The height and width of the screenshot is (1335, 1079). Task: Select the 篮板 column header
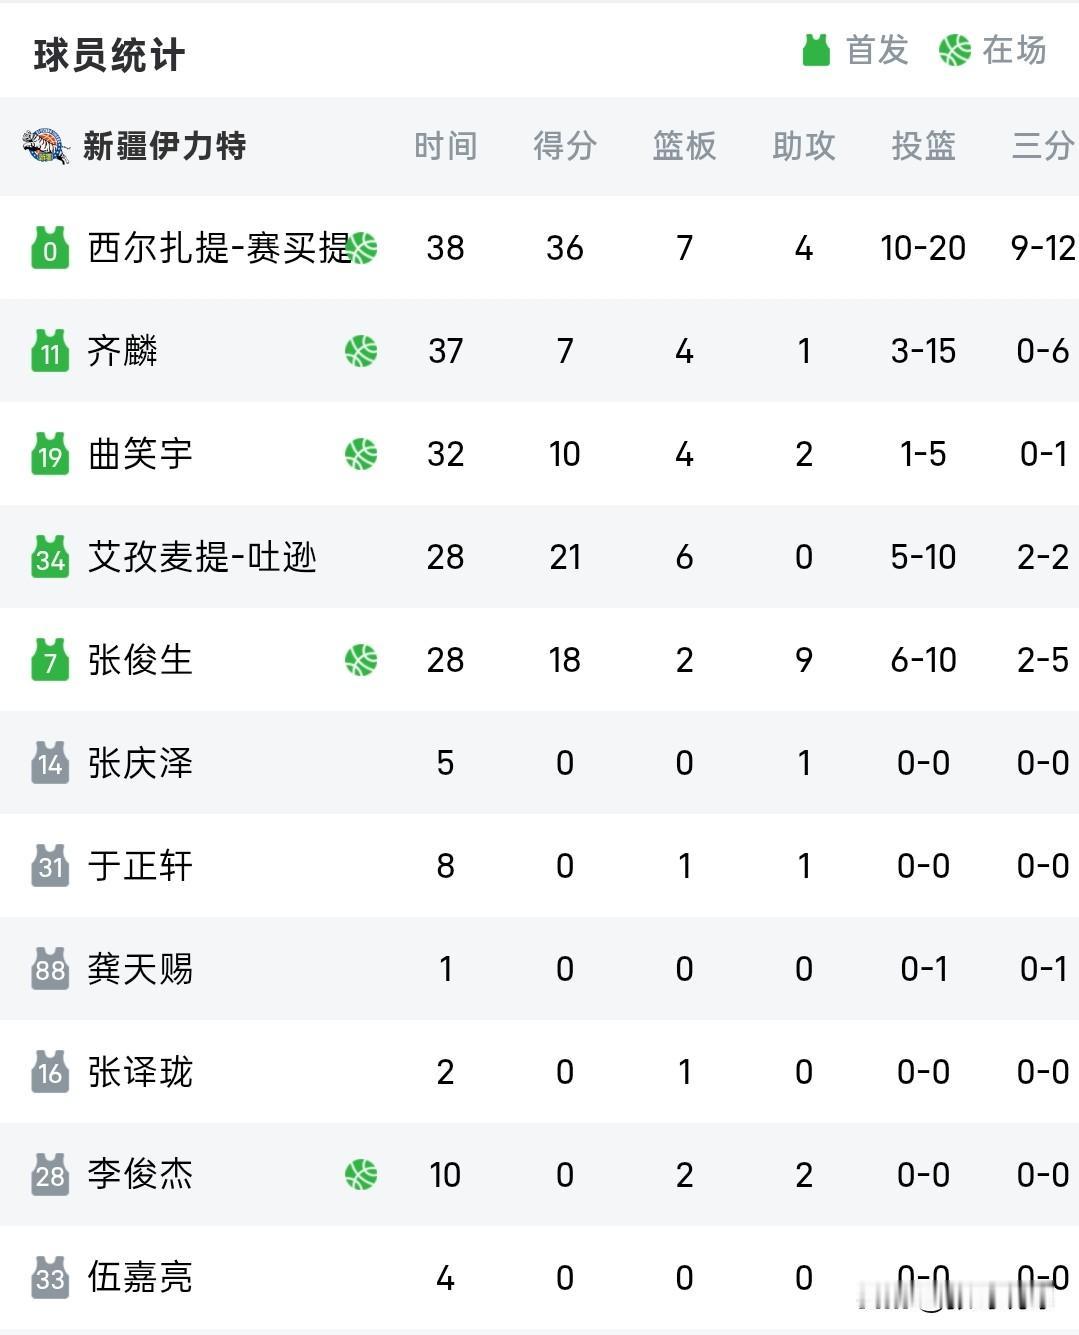tap(685, 146)
